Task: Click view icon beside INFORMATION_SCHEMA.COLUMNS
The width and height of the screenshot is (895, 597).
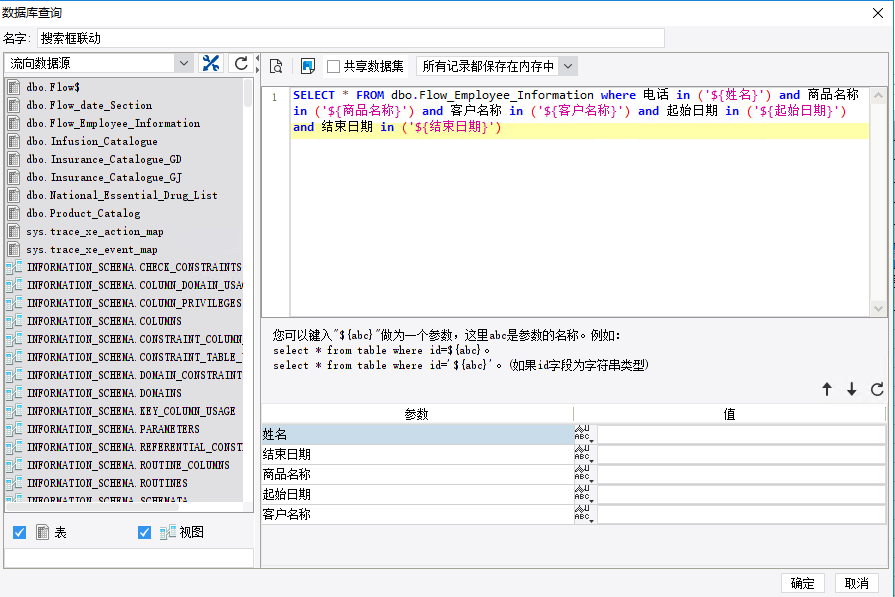Action: 14,321
